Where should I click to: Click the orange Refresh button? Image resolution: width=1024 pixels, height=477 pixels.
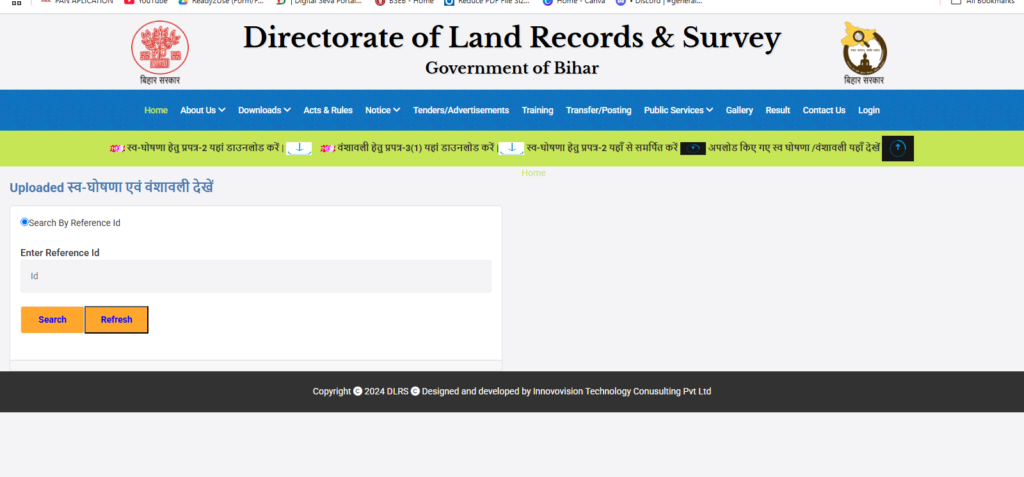[116, 320]
